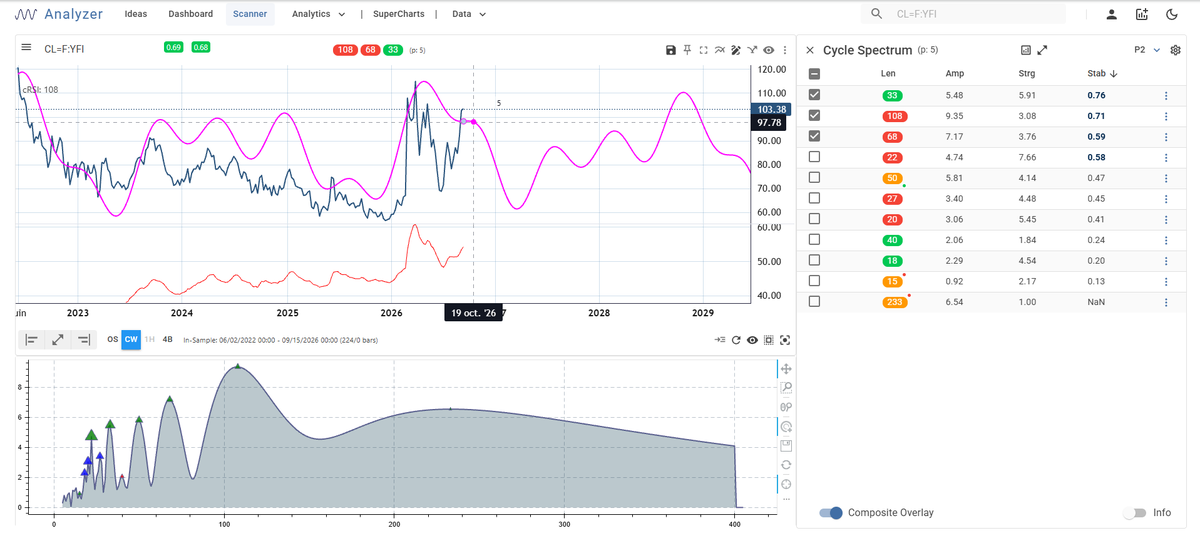Enable the crosshair hover tool

[x=786, y=485]
